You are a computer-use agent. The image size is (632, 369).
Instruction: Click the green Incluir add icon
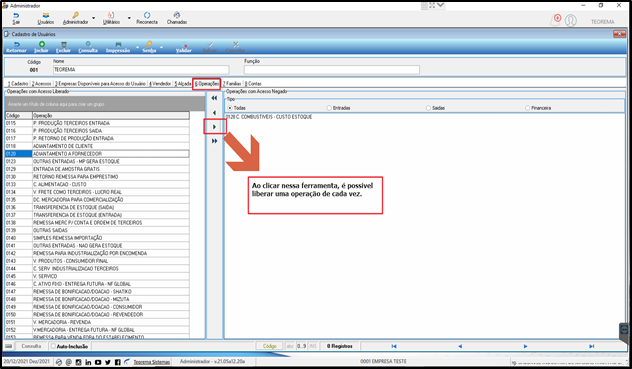(42, 44)
